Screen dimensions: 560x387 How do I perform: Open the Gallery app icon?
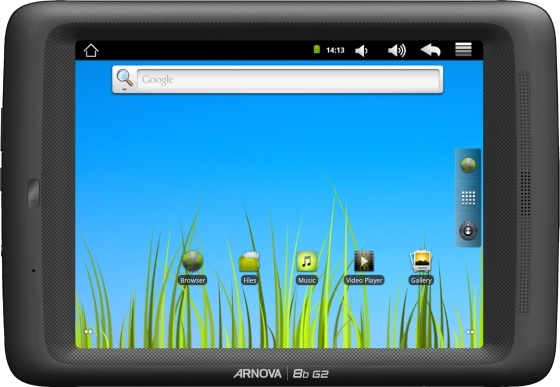tap(421, 261)
